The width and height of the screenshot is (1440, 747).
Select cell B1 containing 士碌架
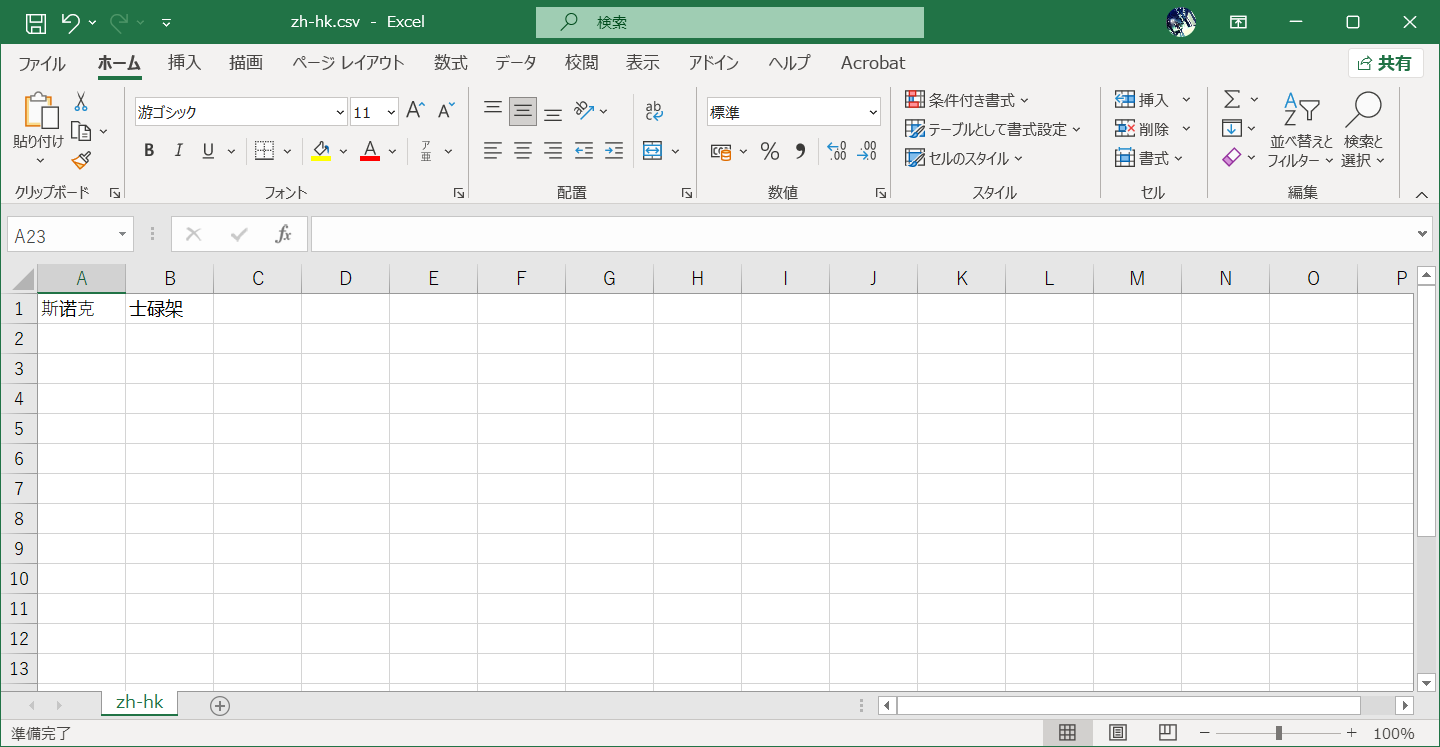[x=169, y=308]
